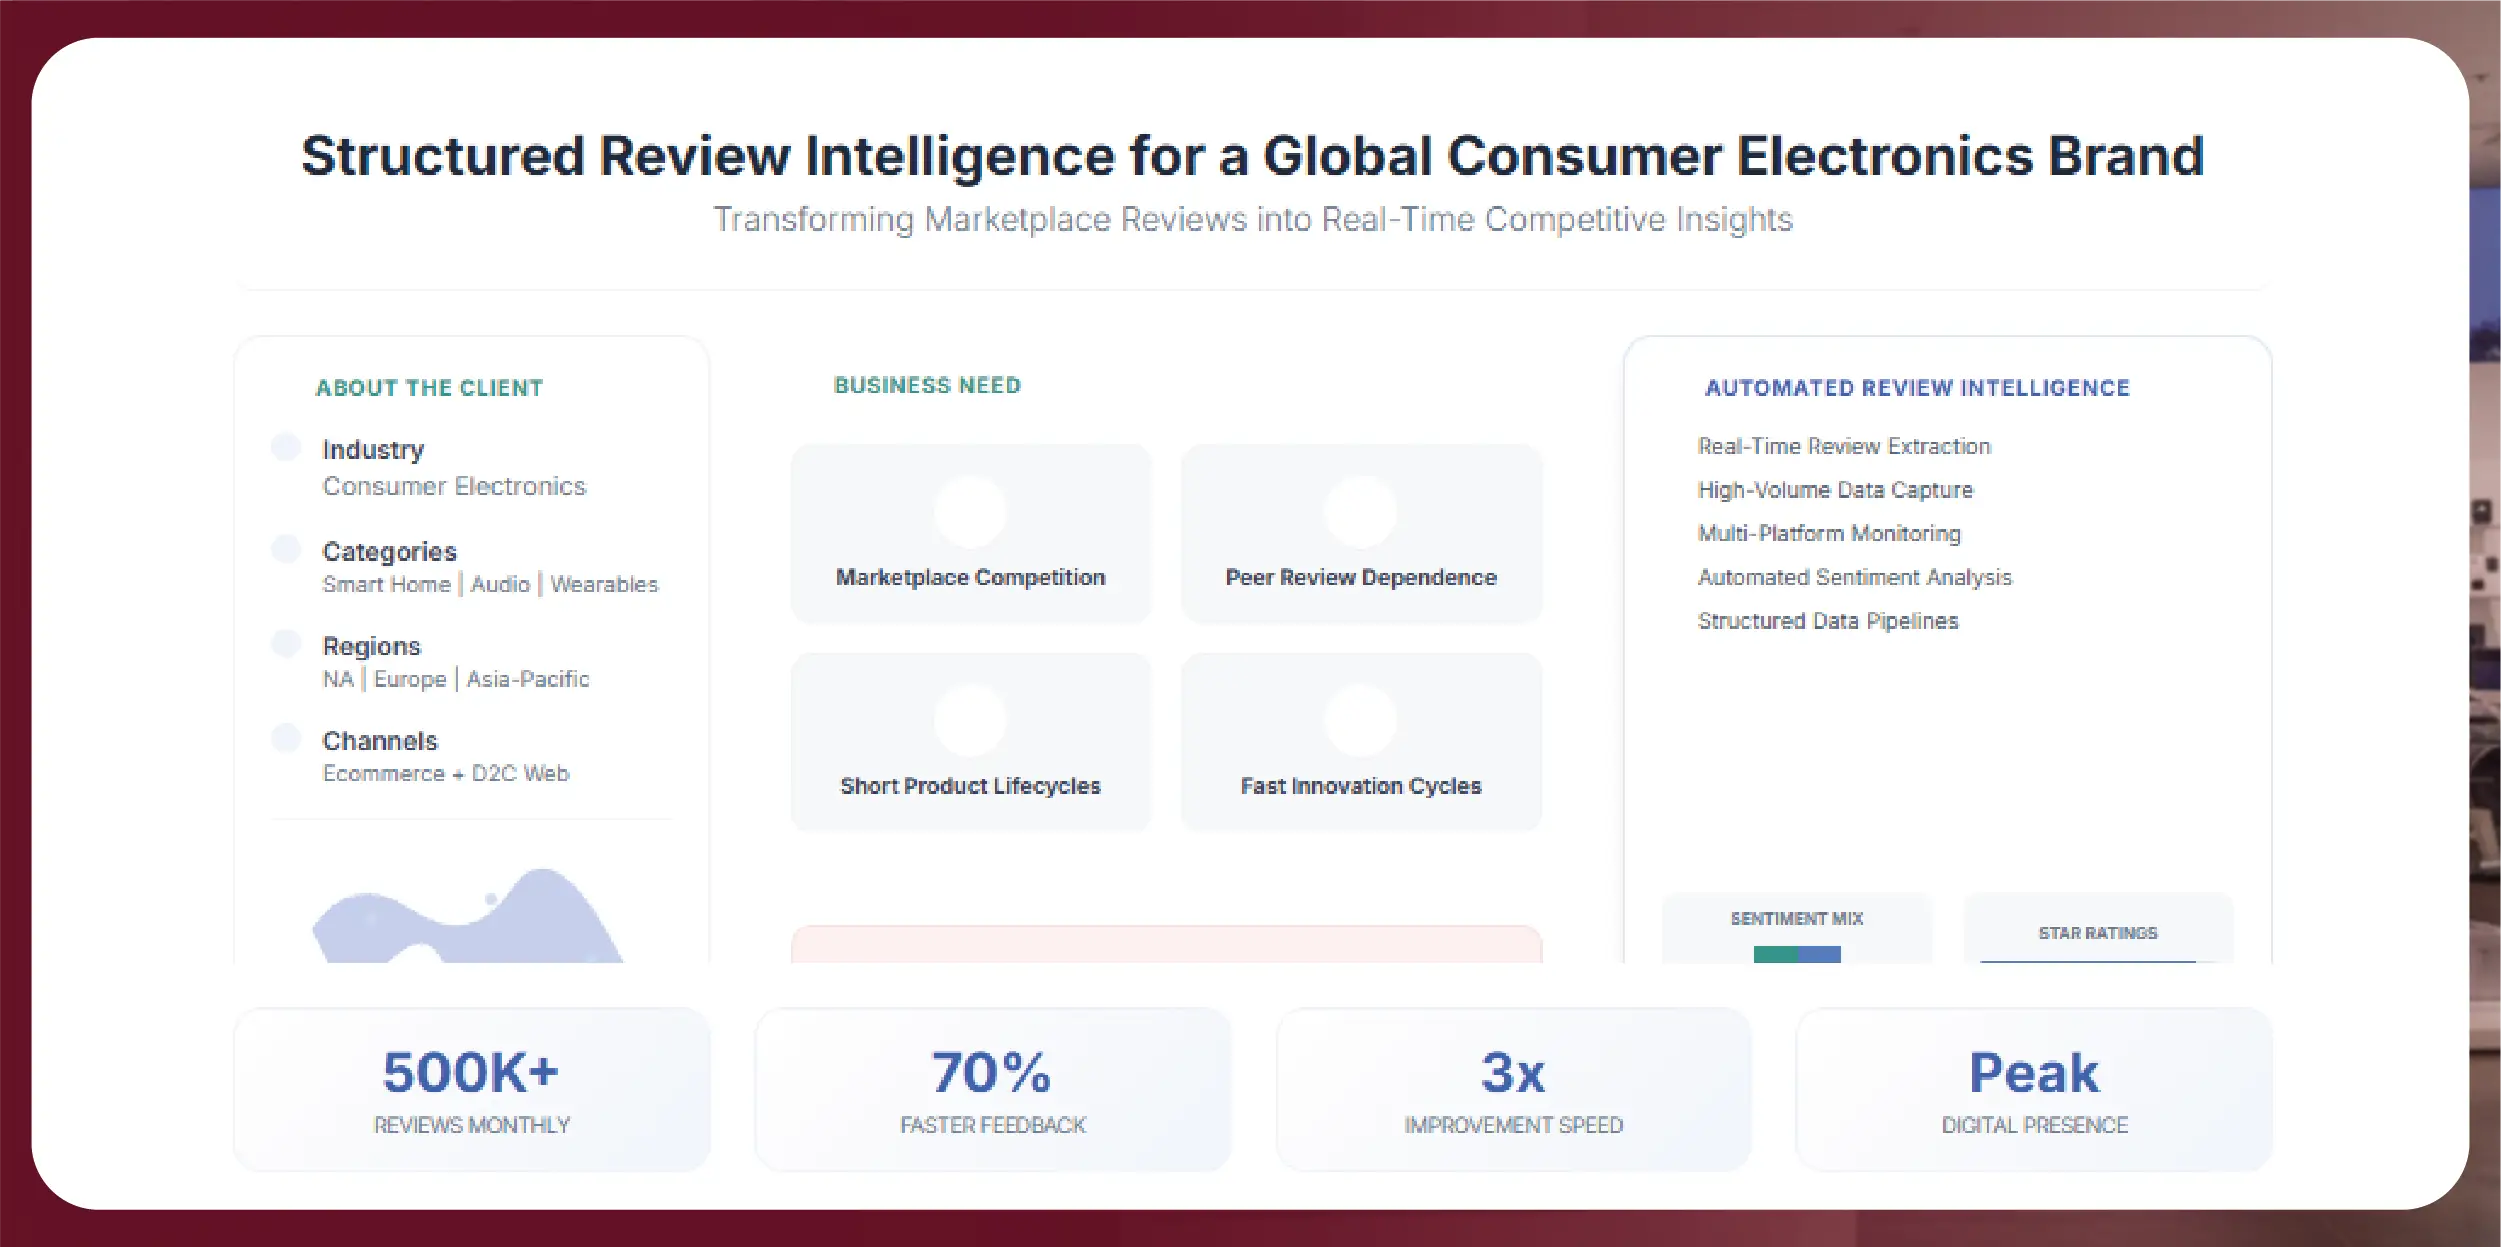Click the round icon above Peer Review Dependence
The width and height of the screenshot is (2501, 1248).
coord(1360,511)
